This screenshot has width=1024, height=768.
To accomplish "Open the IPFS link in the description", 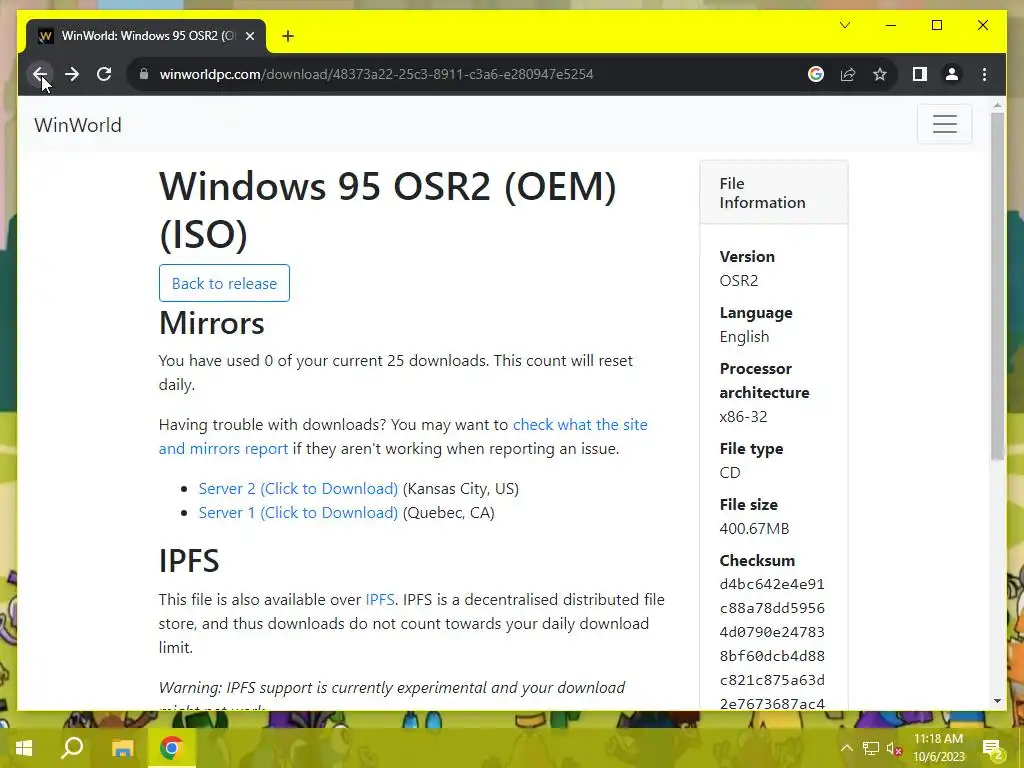I will click(379, 600).
